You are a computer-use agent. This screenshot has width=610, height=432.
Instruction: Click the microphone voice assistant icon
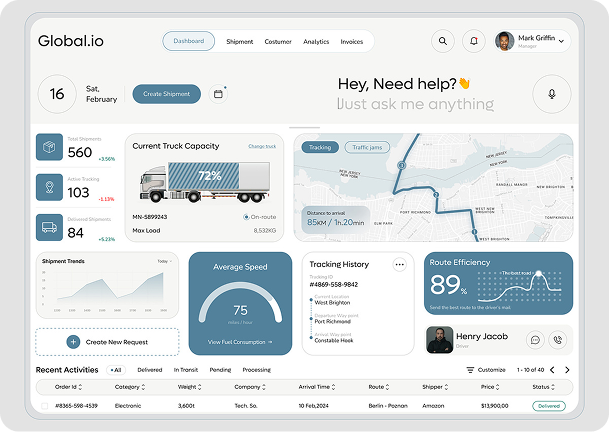pos(551,93)
